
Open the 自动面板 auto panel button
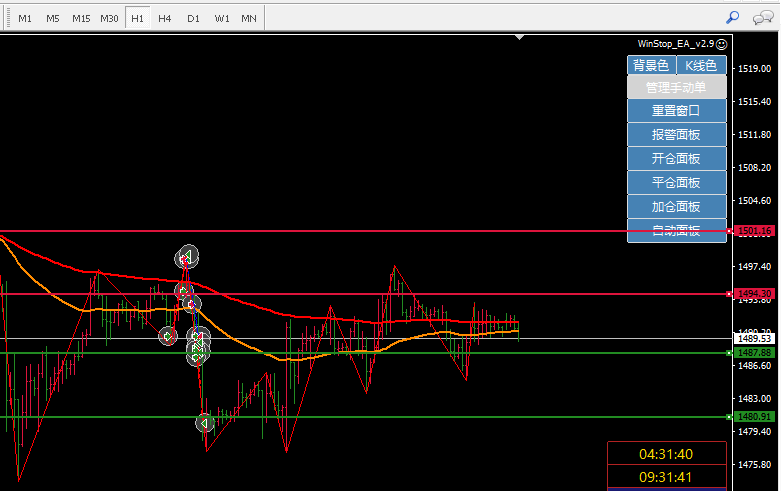click(x=676, y=231)
